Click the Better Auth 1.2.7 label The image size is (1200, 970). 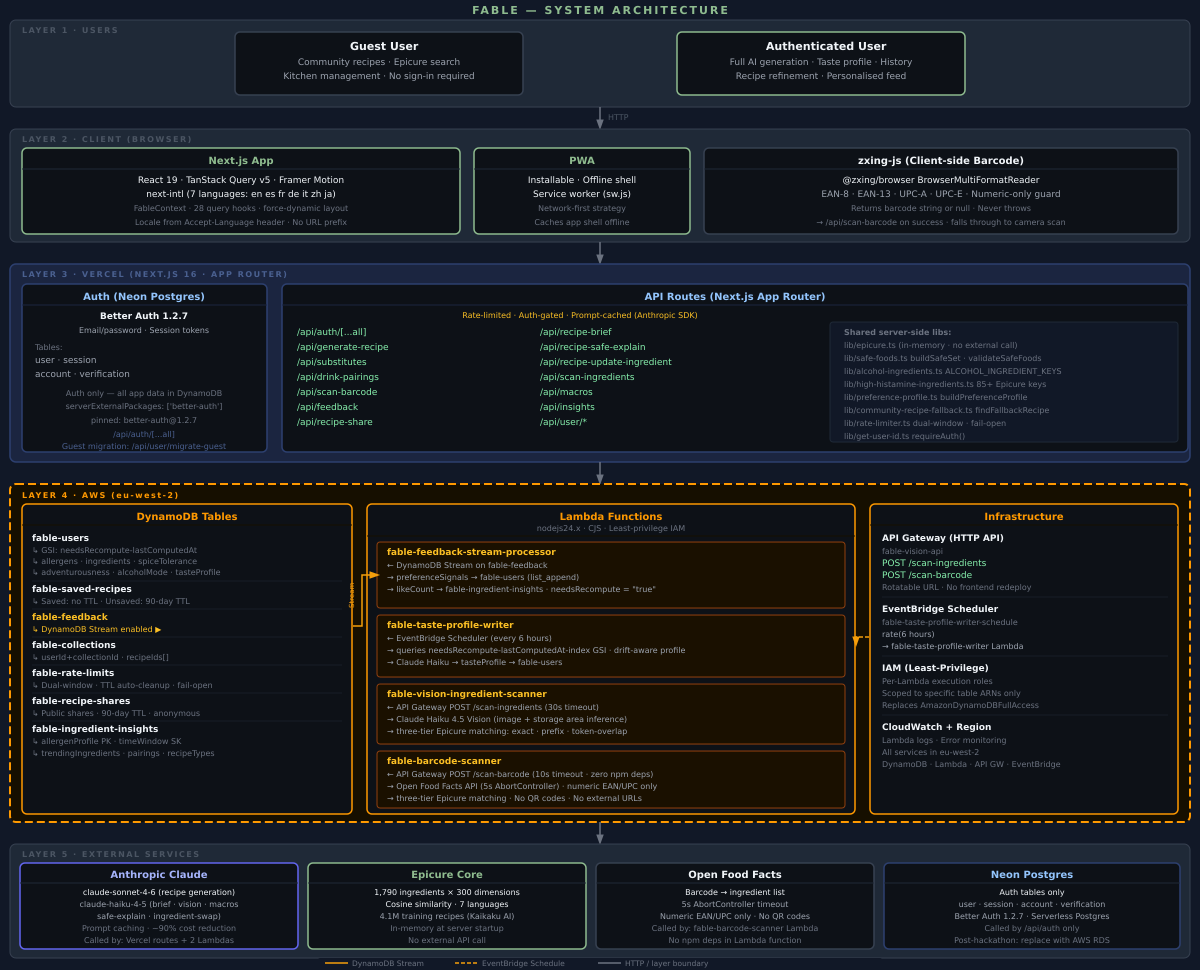click(144, 316)
